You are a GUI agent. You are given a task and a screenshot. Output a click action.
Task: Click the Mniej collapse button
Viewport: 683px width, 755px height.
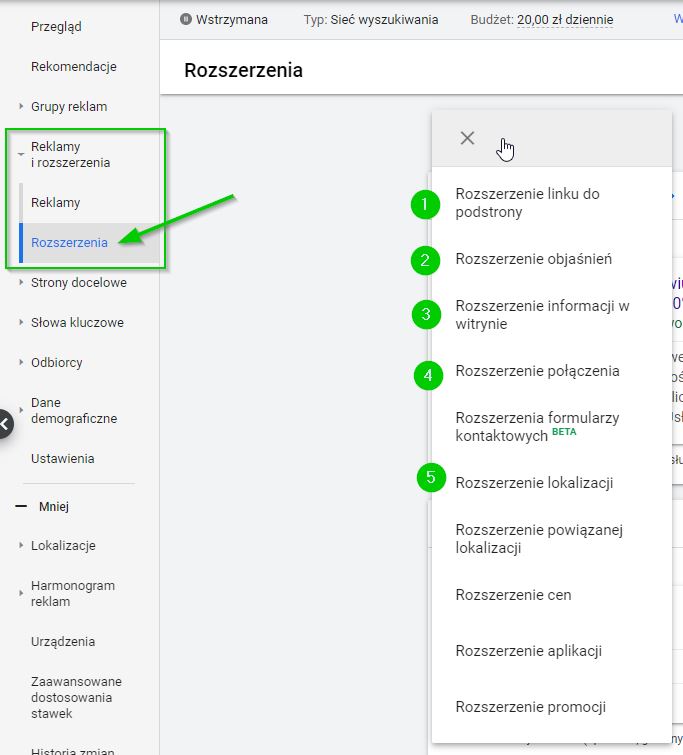53,507
